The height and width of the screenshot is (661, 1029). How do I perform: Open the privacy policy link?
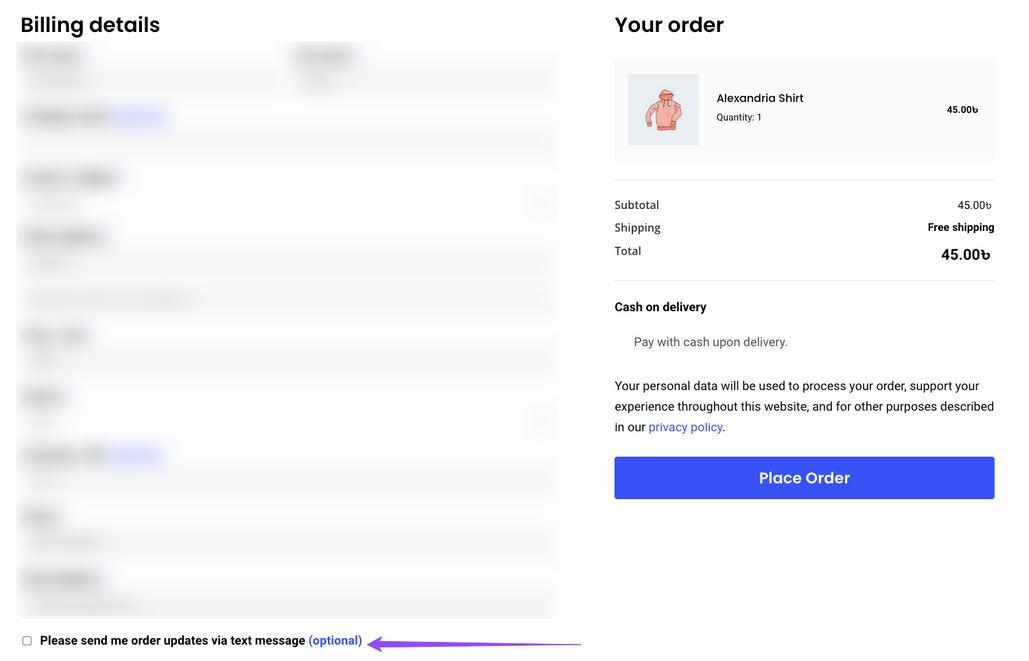pyautogui.click(x=685, y=427)
